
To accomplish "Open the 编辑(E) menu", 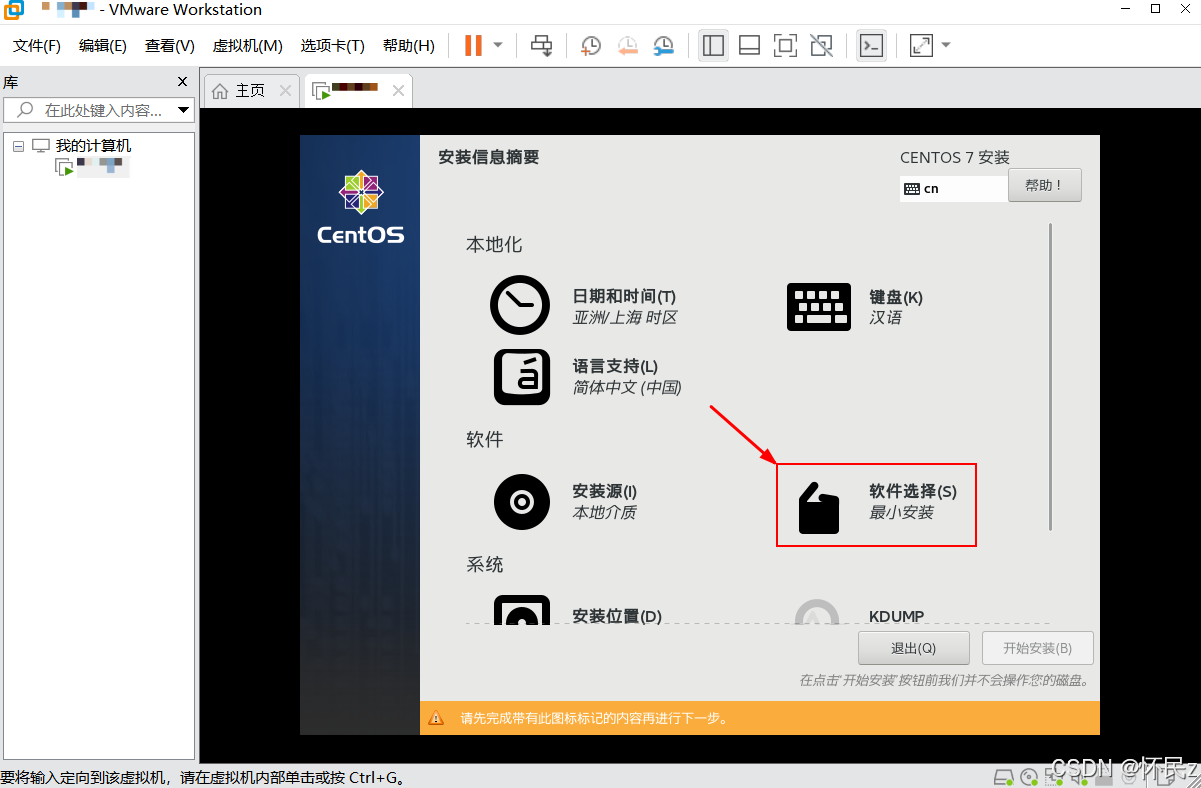I will [103, 46].
